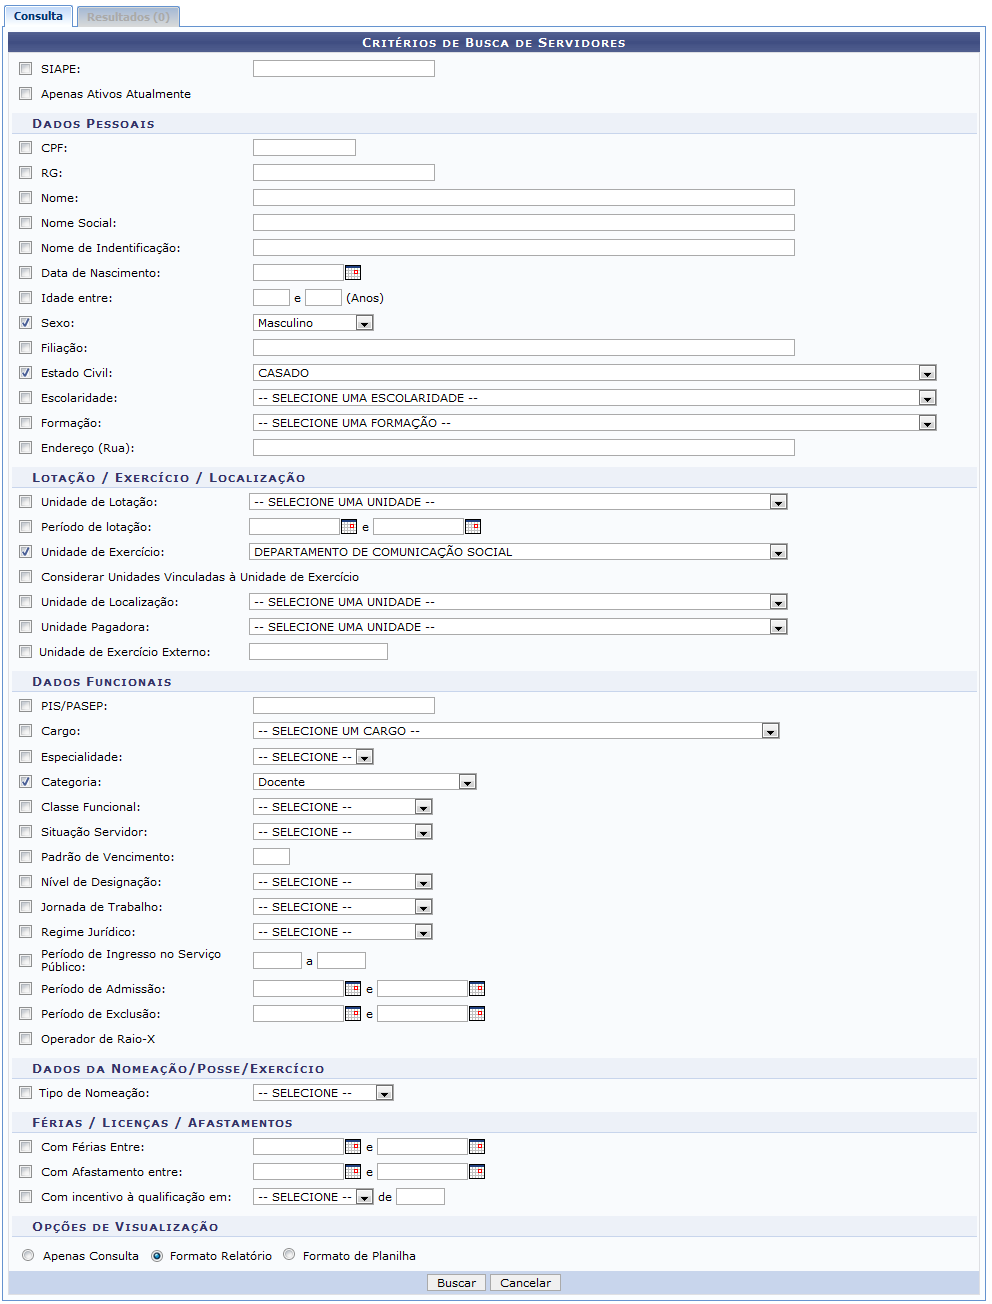Viewport: 992px width, 1304px height.
Task: Switch to the Consulta tab
Action: point(38,16)
